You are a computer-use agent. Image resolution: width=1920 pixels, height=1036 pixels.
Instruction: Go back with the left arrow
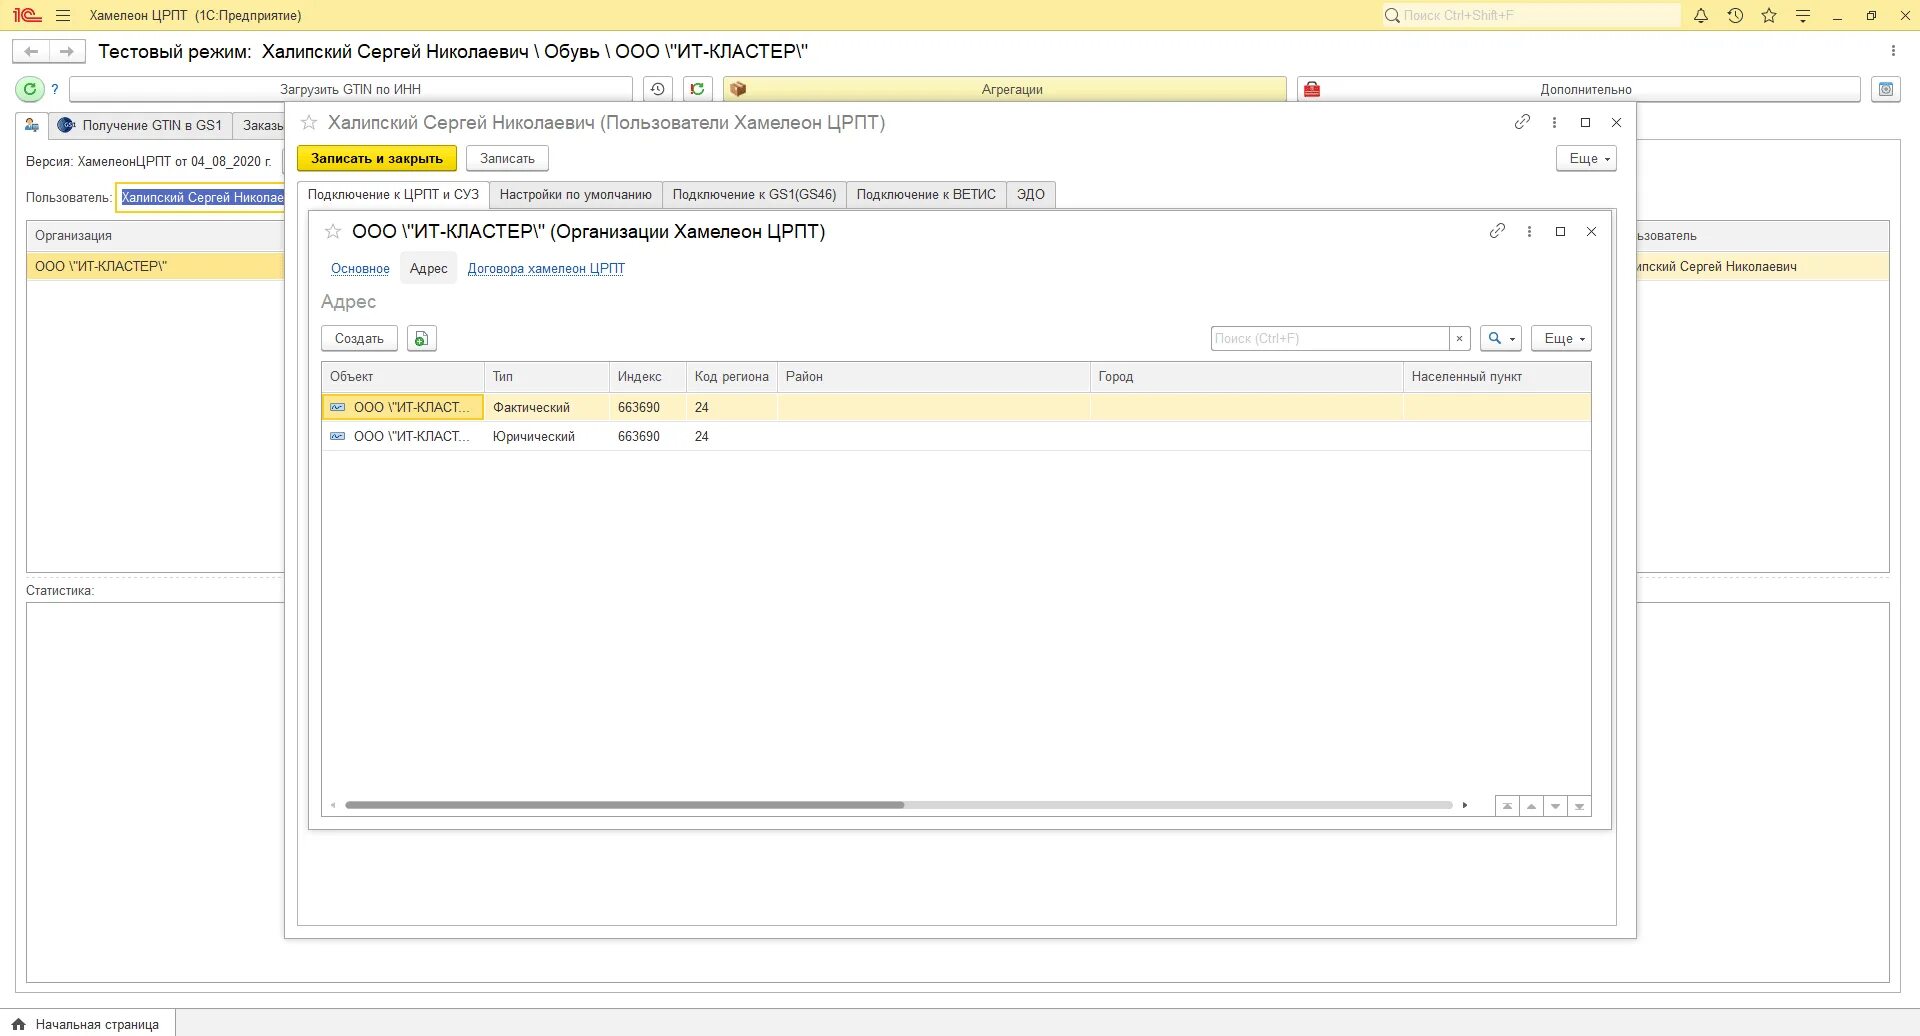(31, 51)
